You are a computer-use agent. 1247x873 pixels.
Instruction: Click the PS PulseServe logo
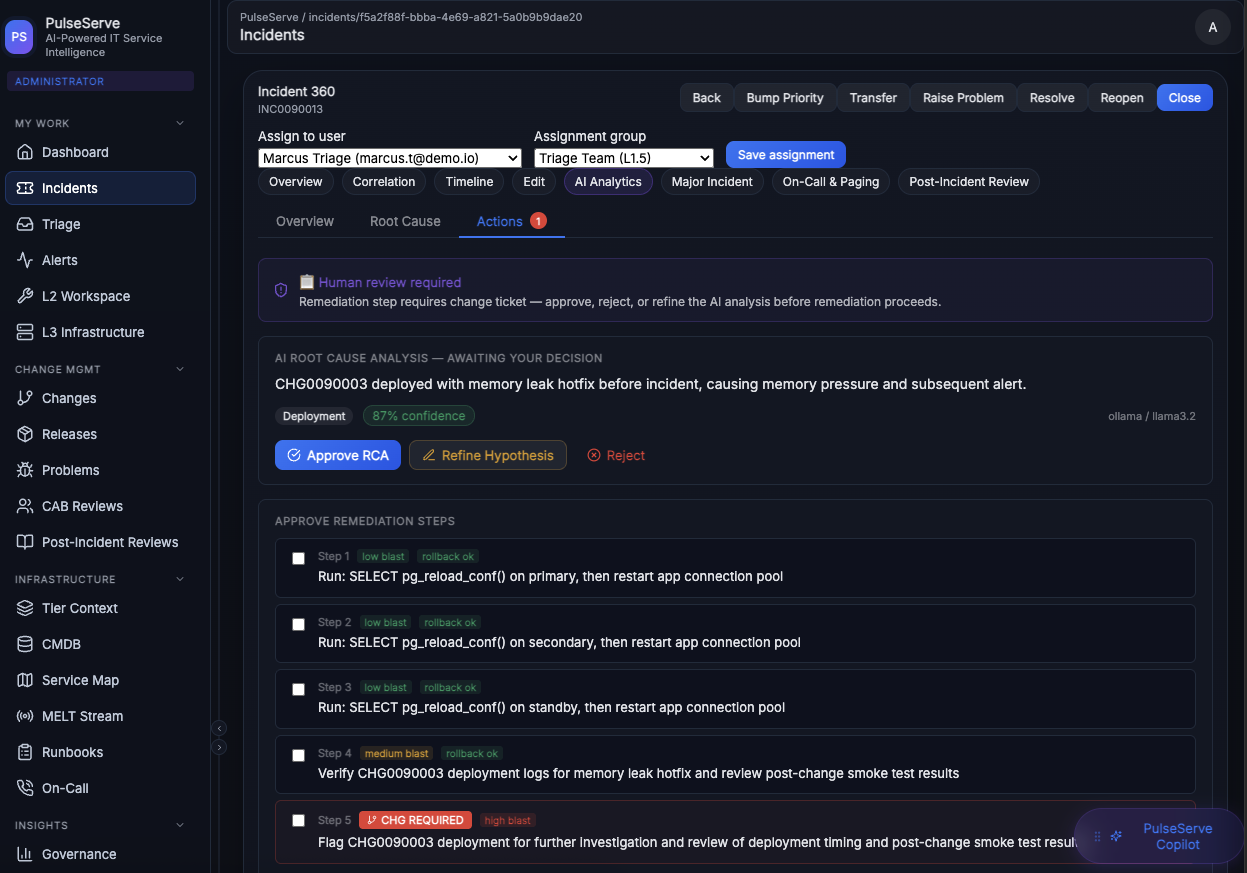[x=20, y=37]
